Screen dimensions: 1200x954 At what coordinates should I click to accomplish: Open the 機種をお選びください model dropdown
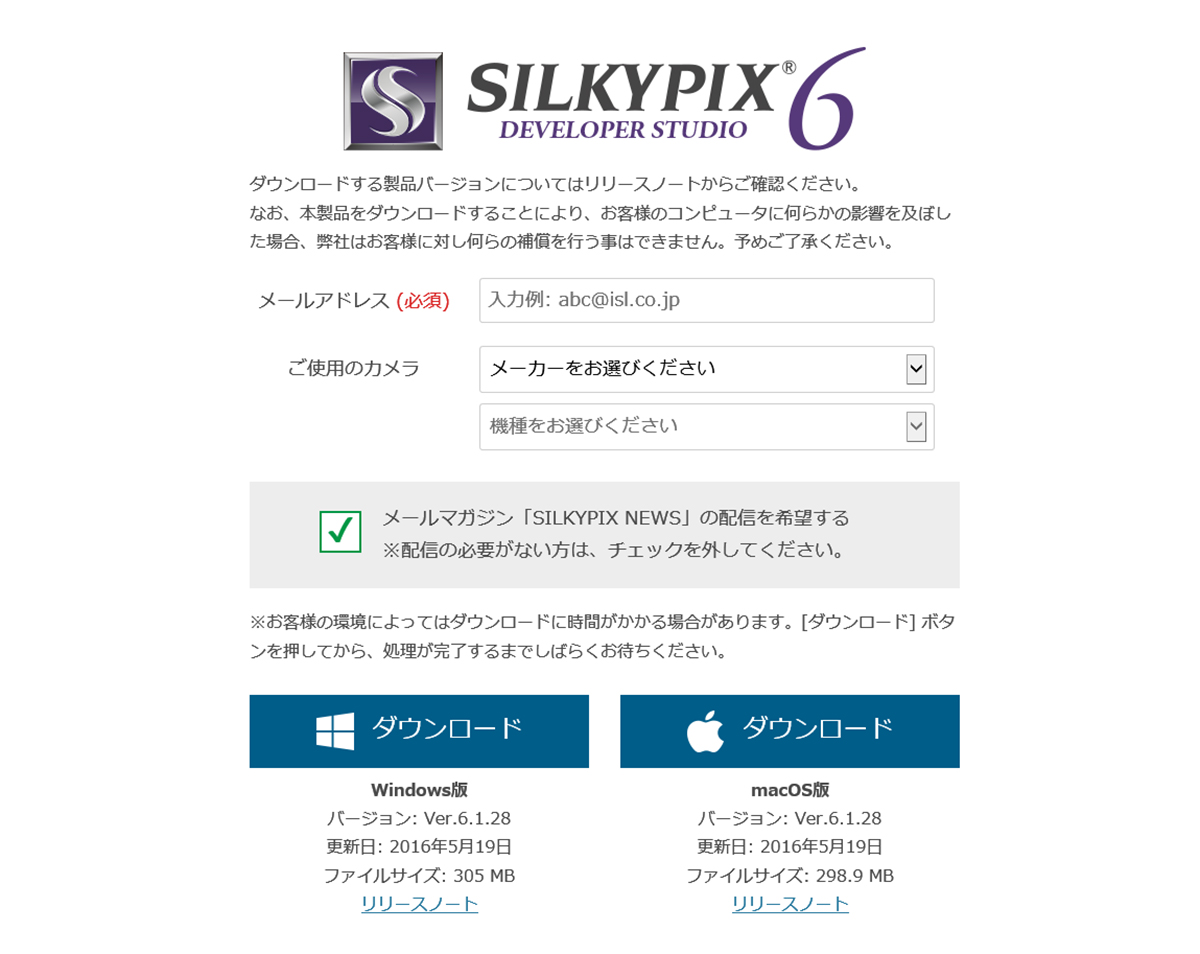pyautogui.click(x=706, y=427)
